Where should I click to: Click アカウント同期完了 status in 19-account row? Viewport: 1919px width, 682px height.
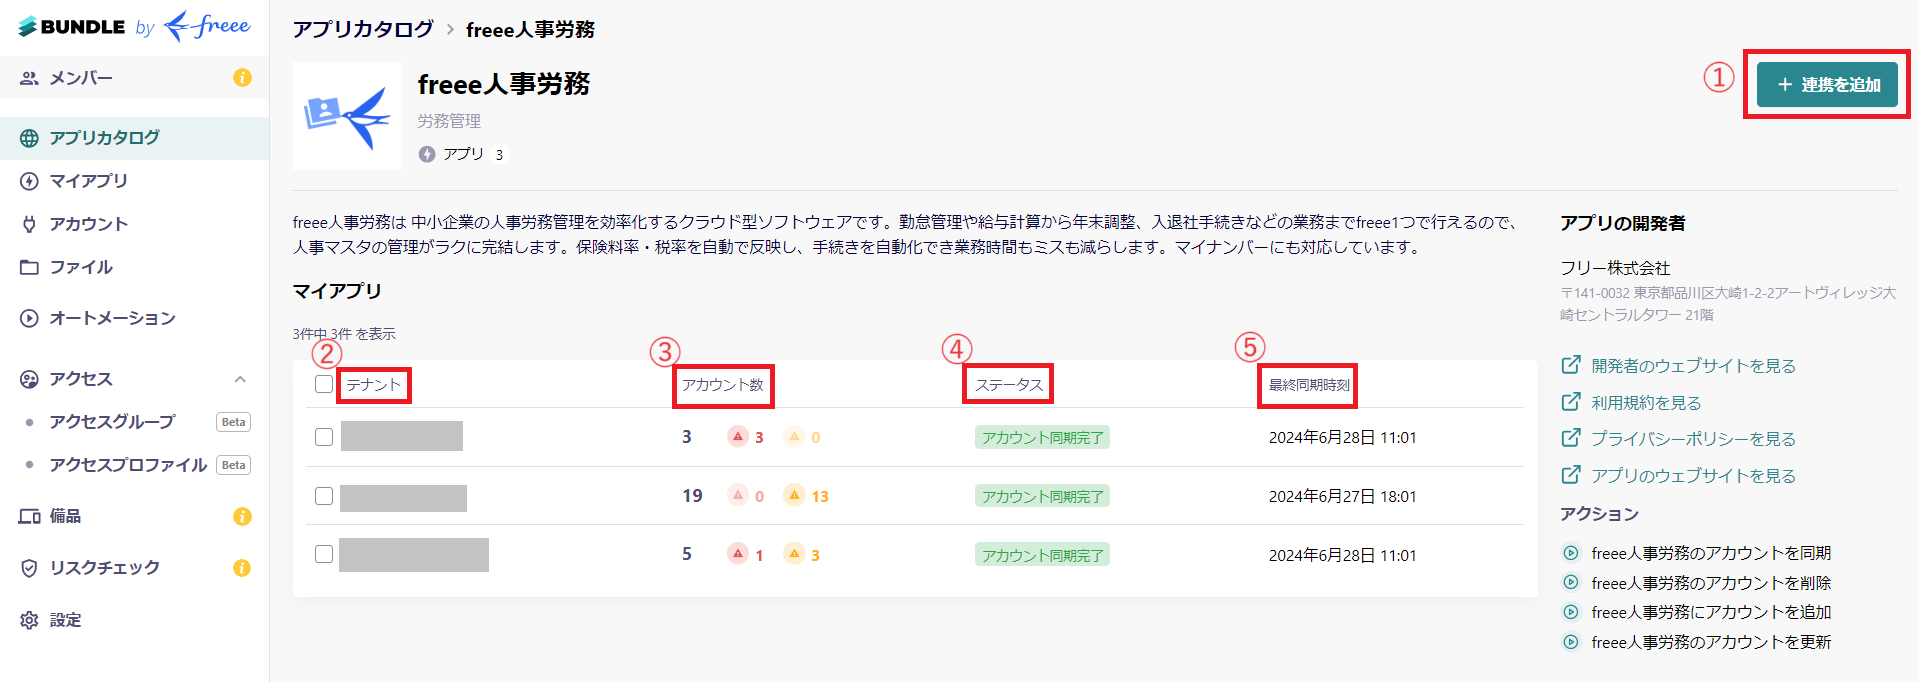click(1042, 496)
